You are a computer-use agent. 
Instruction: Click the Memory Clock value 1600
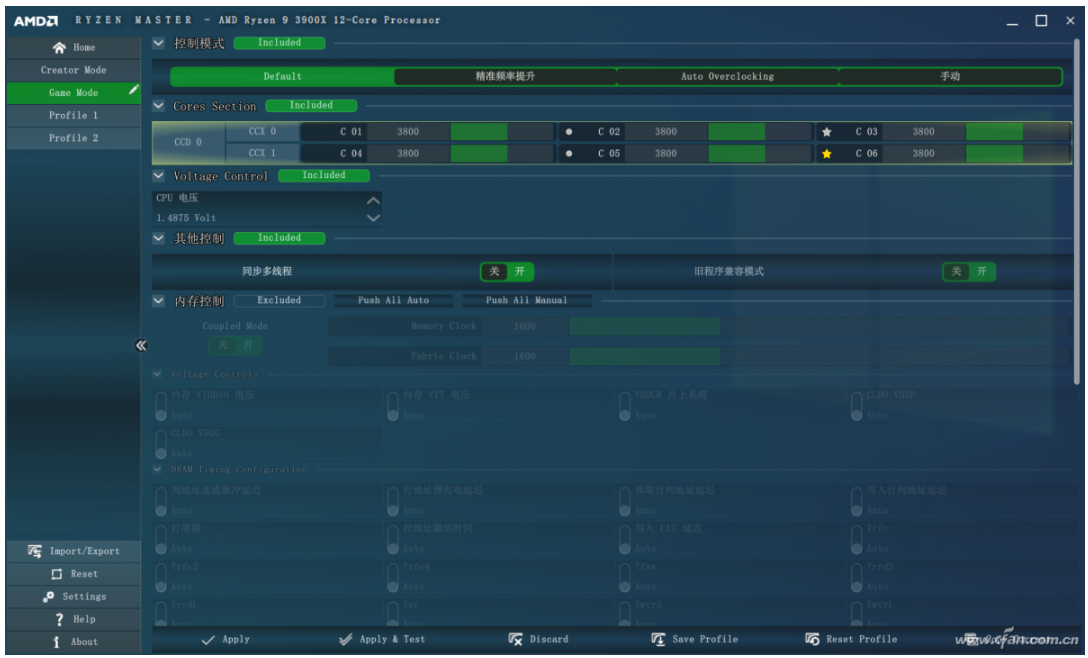(525, 326)
